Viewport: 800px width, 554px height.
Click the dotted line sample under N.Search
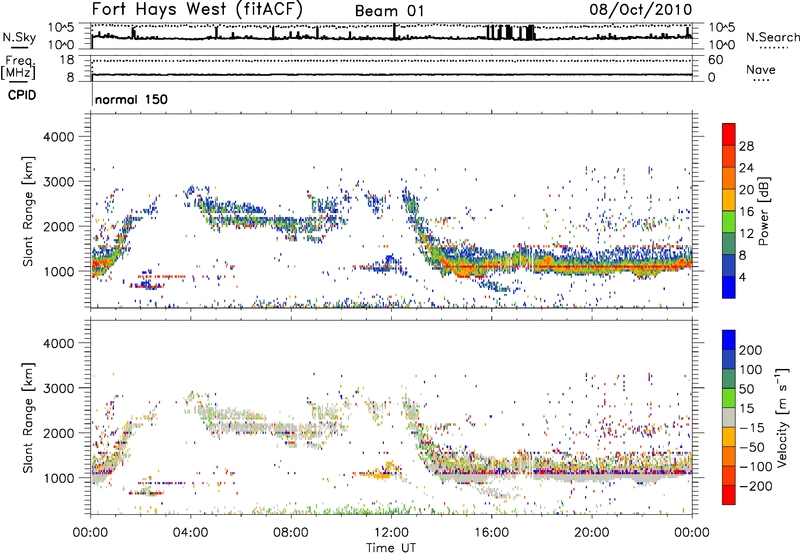click(x=773, y=48)
